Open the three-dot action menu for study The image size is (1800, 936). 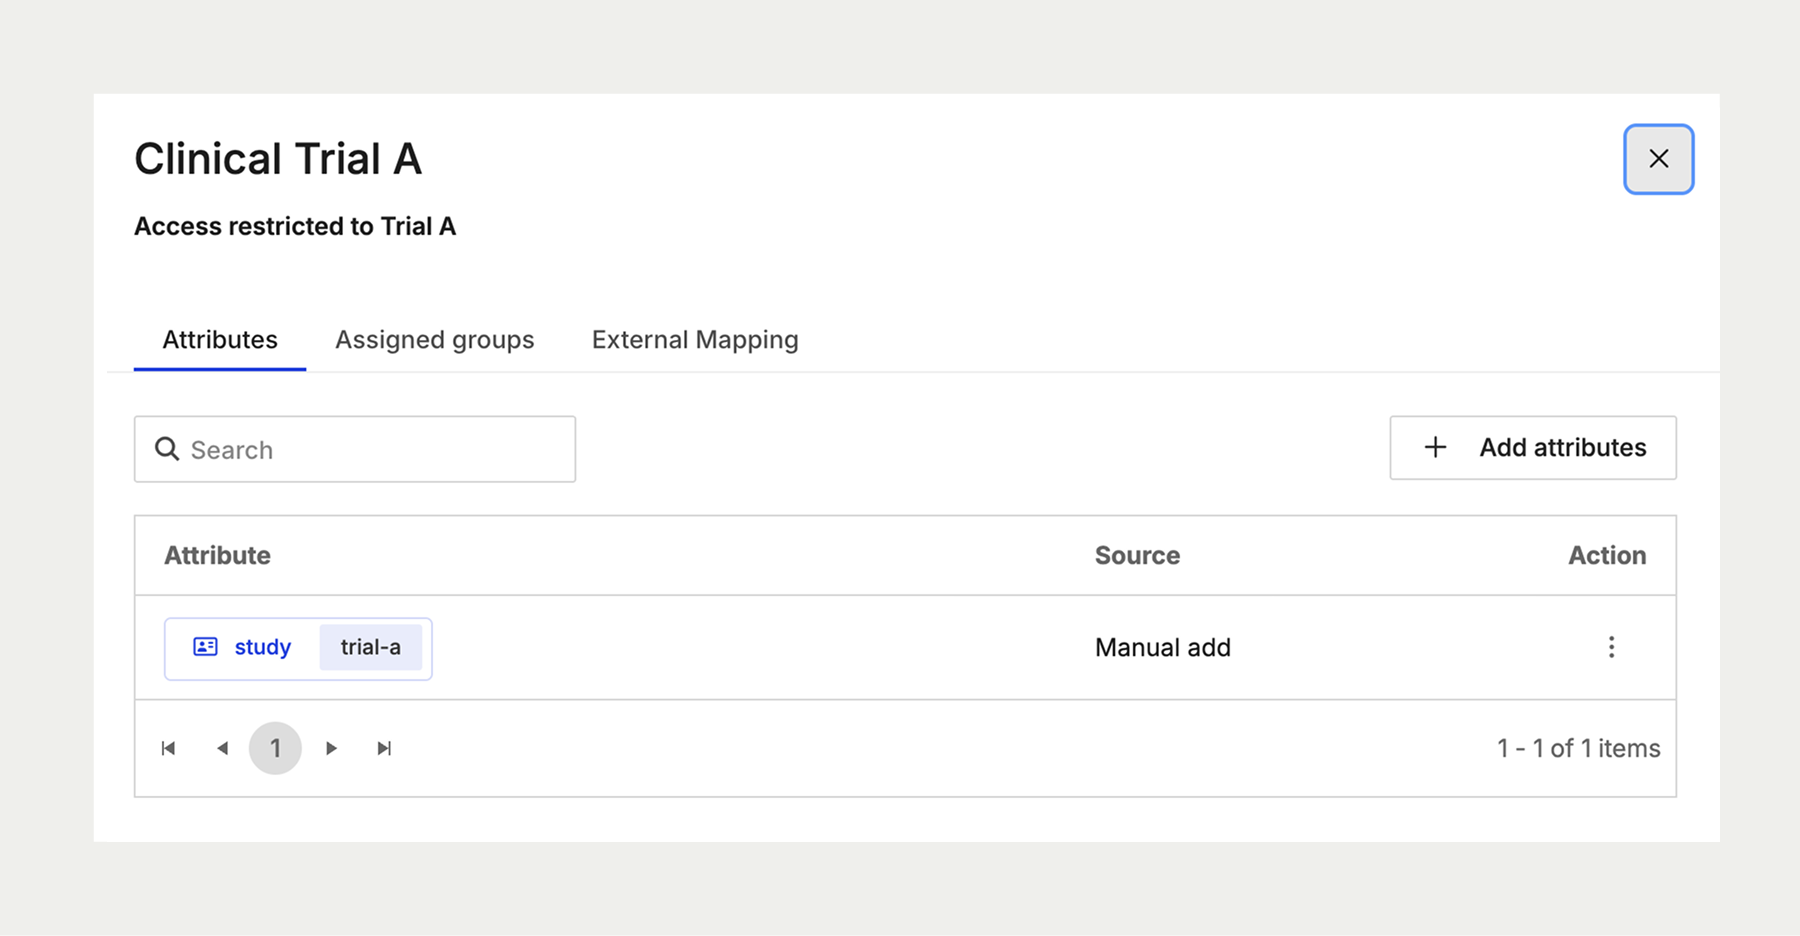(1611, 647)
